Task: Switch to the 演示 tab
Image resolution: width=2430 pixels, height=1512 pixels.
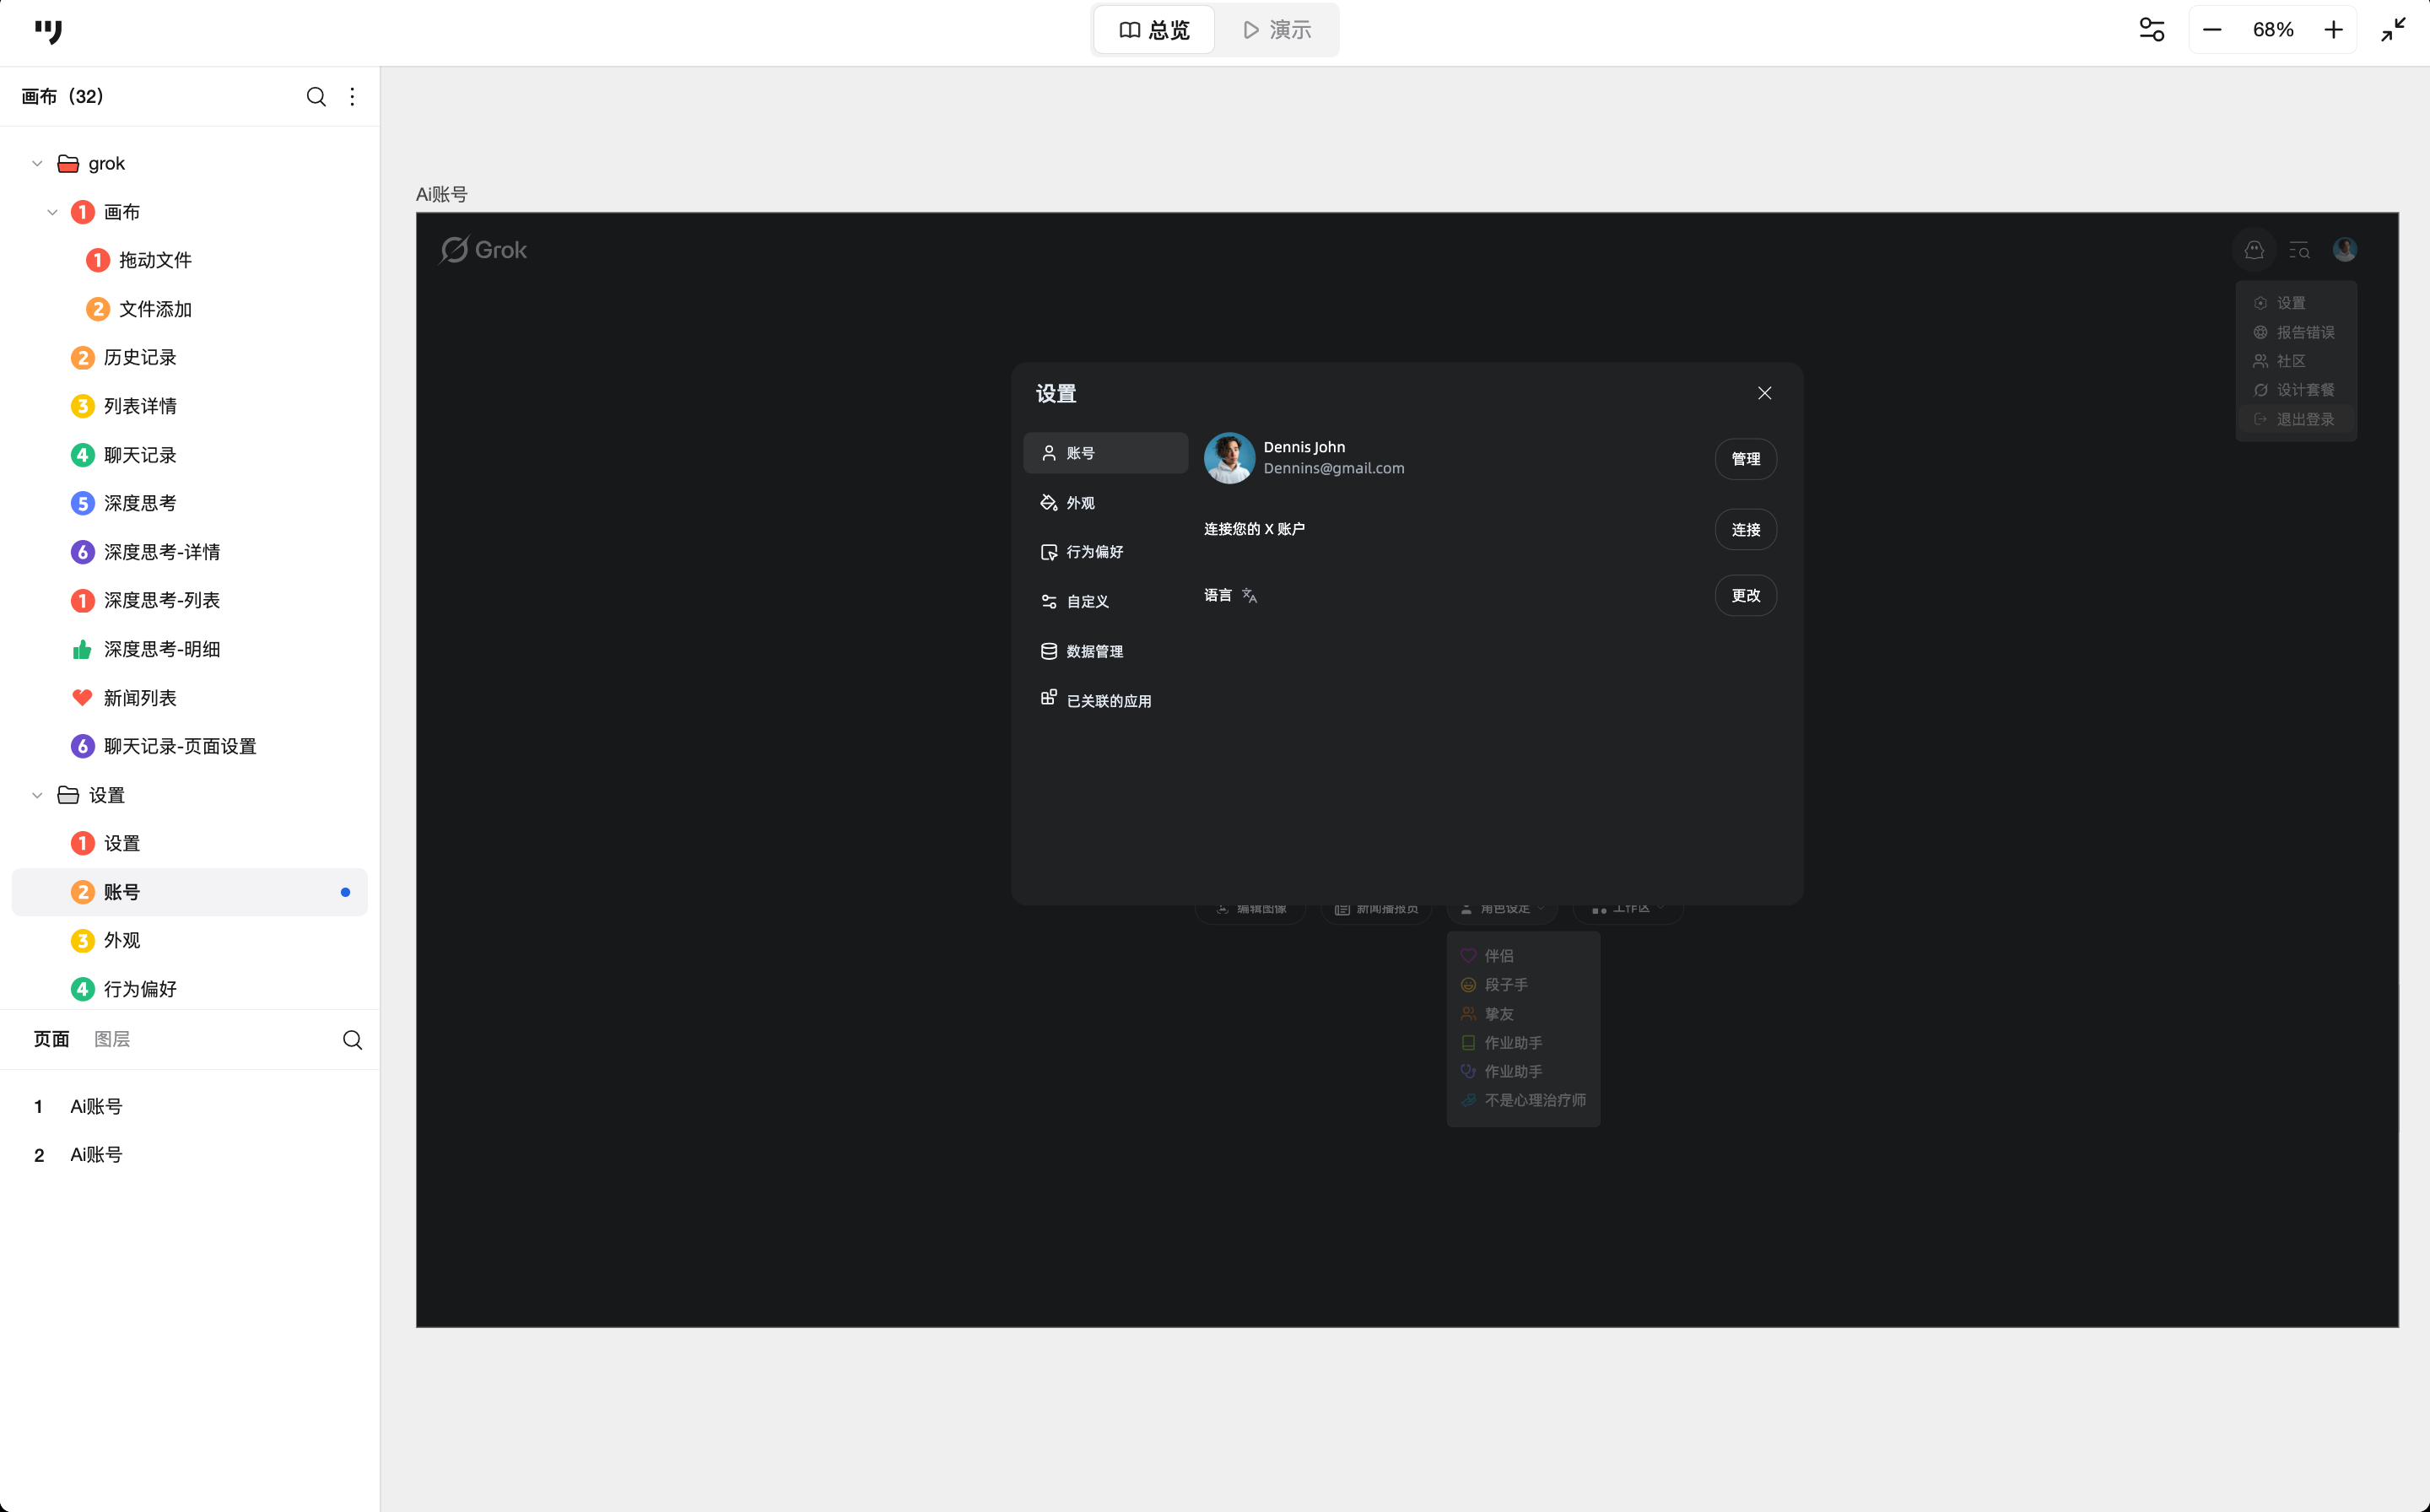Action: 1277,30
